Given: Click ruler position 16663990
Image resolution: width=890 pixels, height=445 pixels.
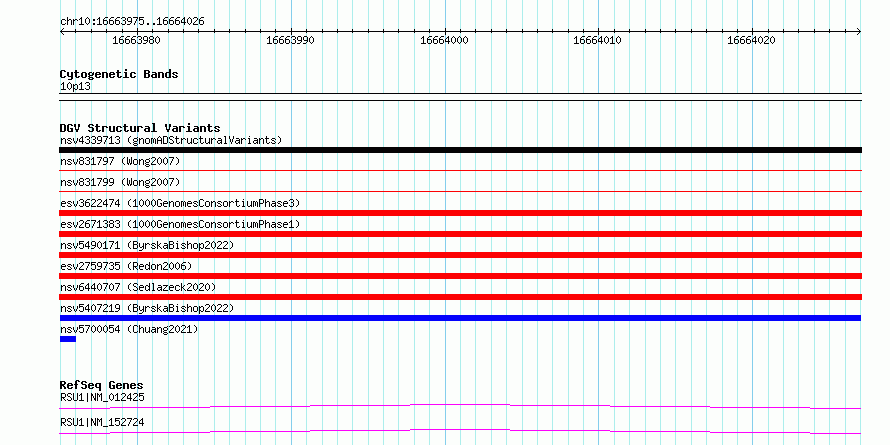Looking at the screenshot, I should tap(290, 40).
